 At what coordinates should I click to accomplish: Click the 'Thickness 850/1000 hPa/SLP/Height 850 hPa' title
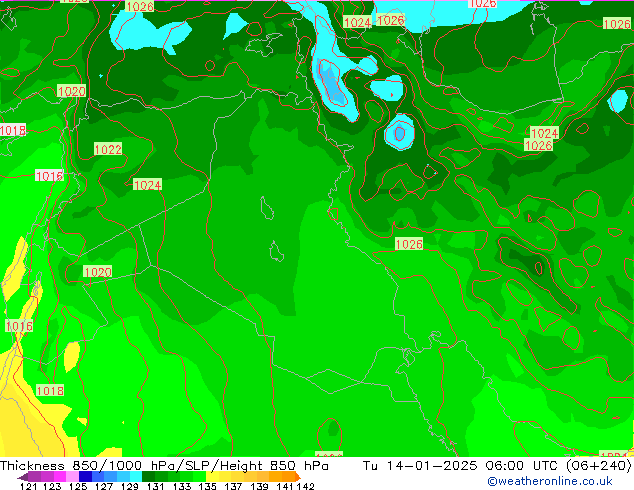coord(164,466)
